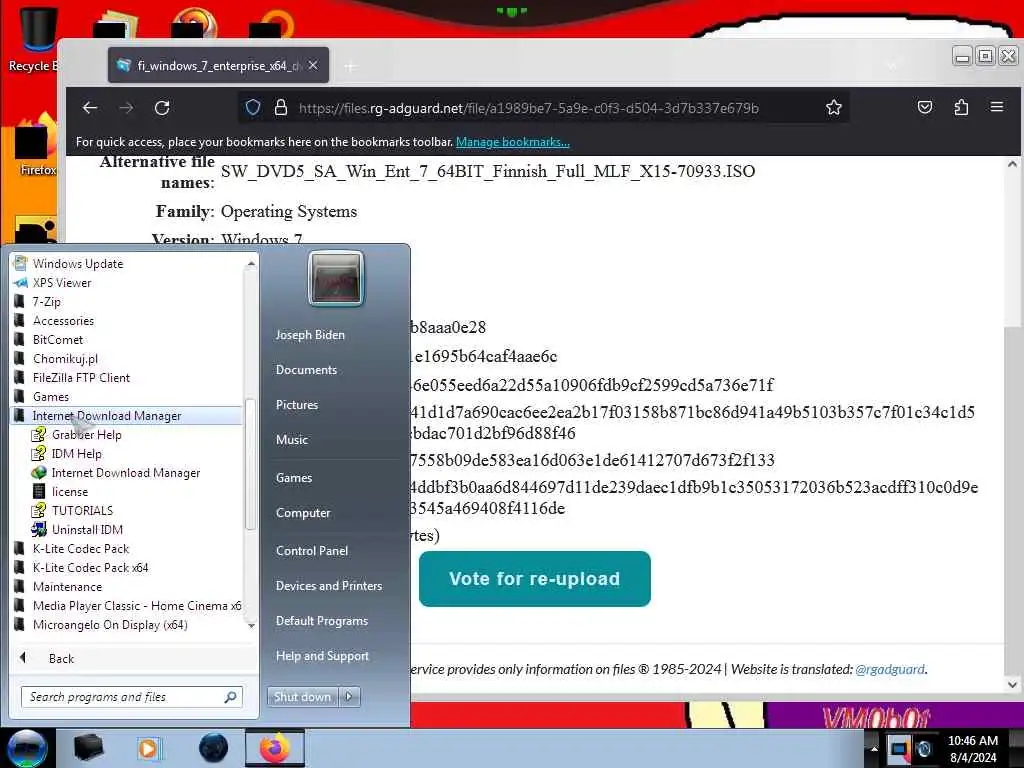Viewport: 1024px width, 768px height.
Task: Click the Shut down button
Action: click(302, 697)
